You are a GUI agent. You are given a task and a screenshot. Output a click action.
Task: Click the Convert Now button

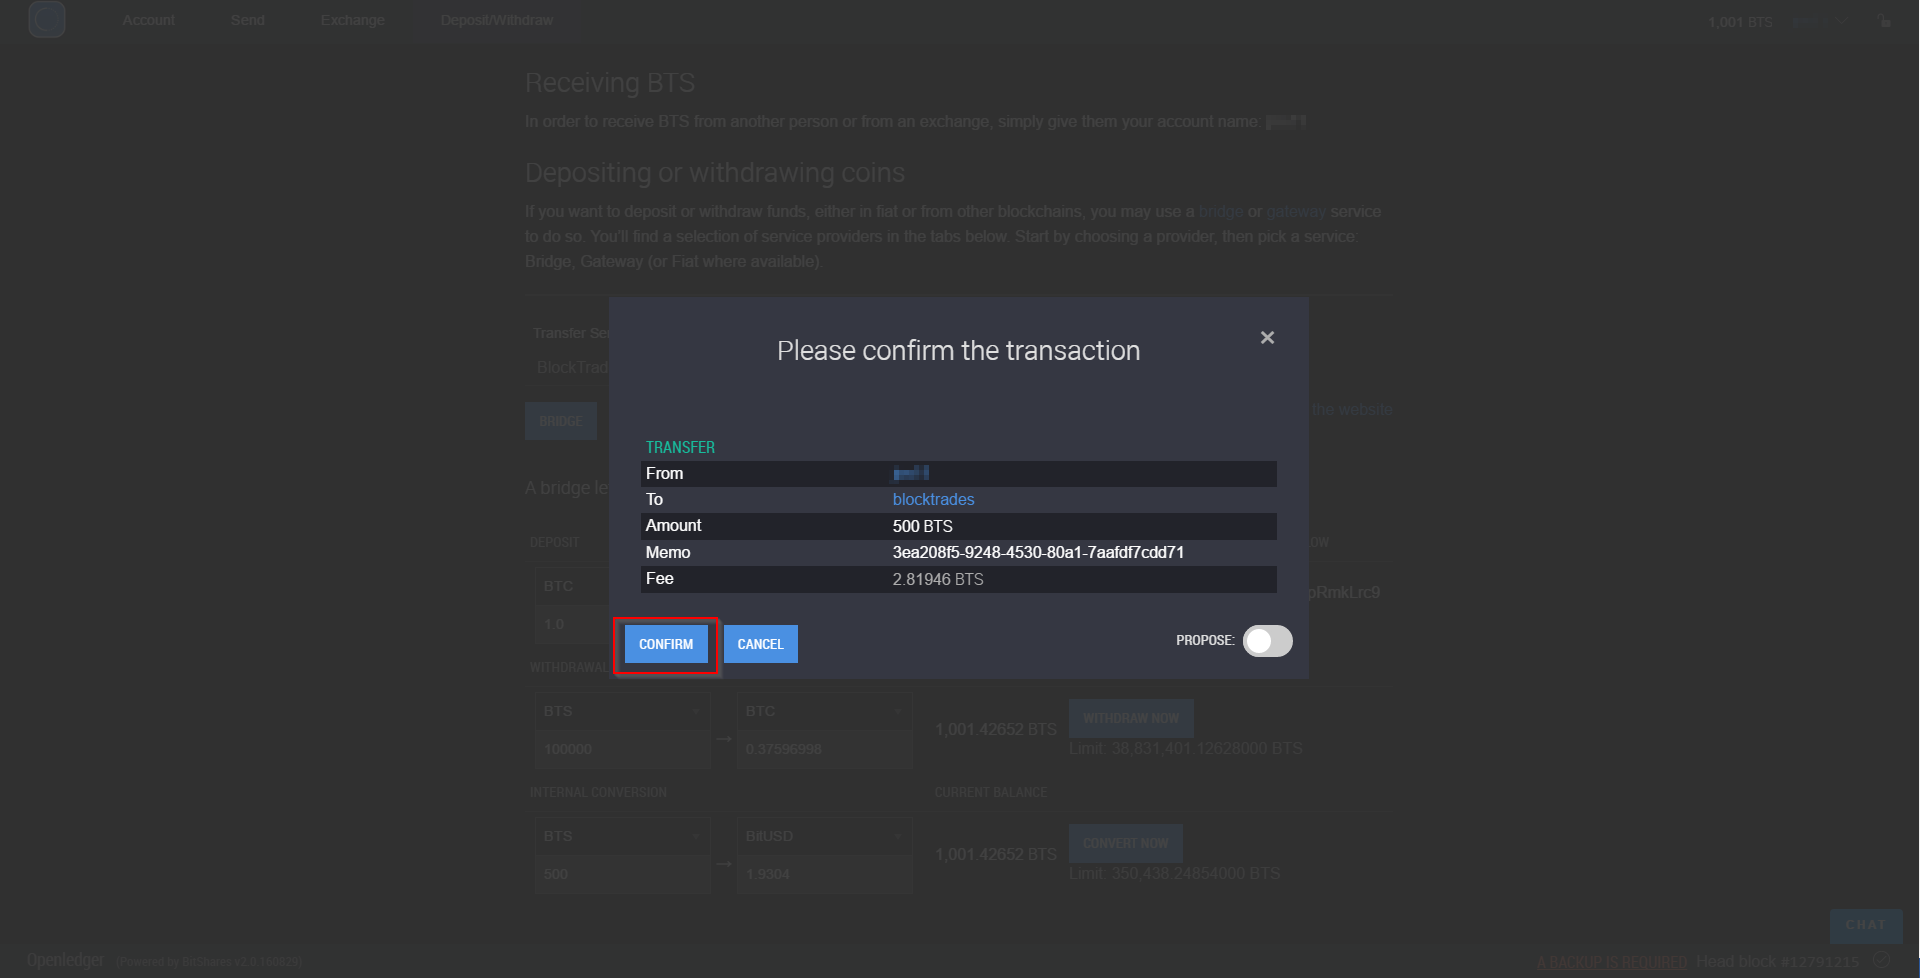pos(1126,843)
